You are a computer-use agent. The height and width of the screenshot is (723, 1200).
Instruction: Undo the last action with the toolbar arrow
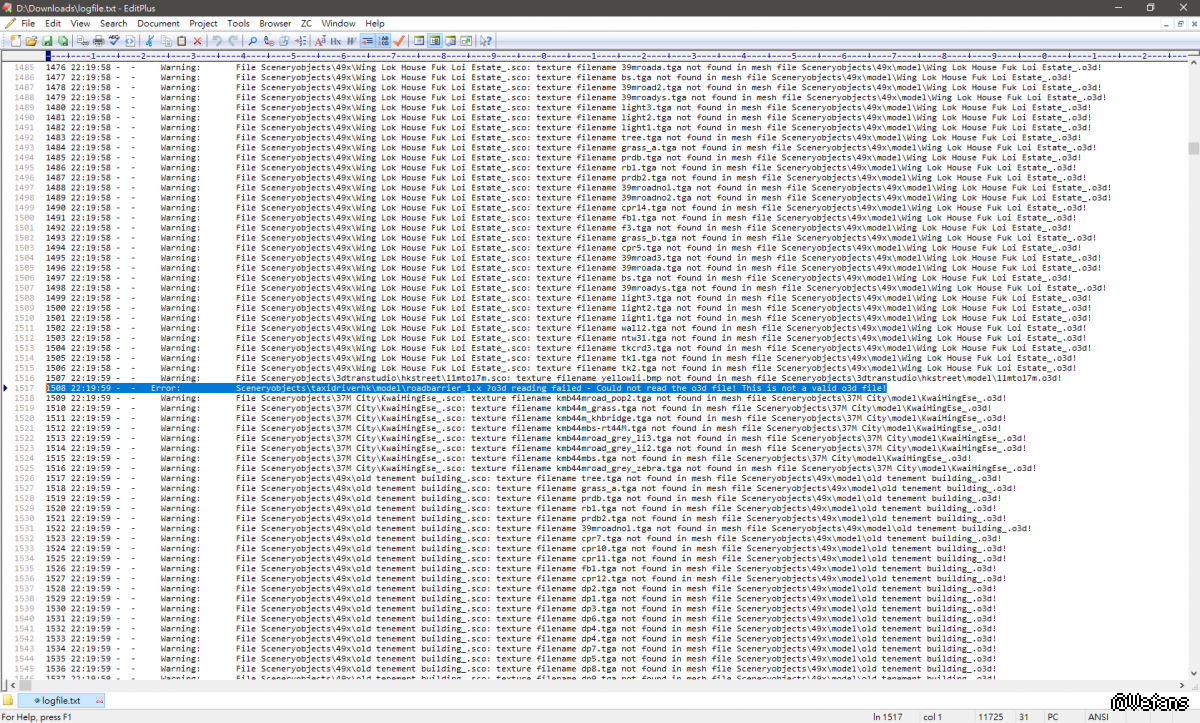pos(216,40)
